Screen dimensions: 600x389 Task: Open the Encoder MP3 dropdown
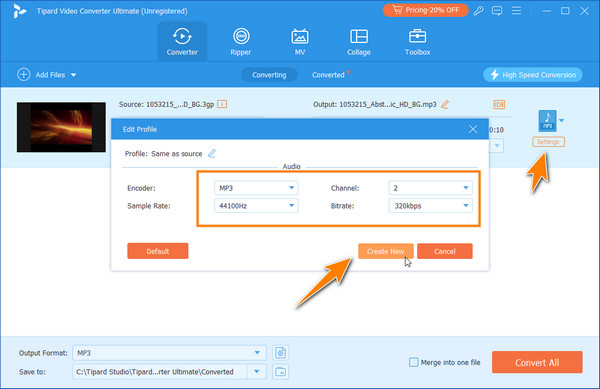coord(256,188)
